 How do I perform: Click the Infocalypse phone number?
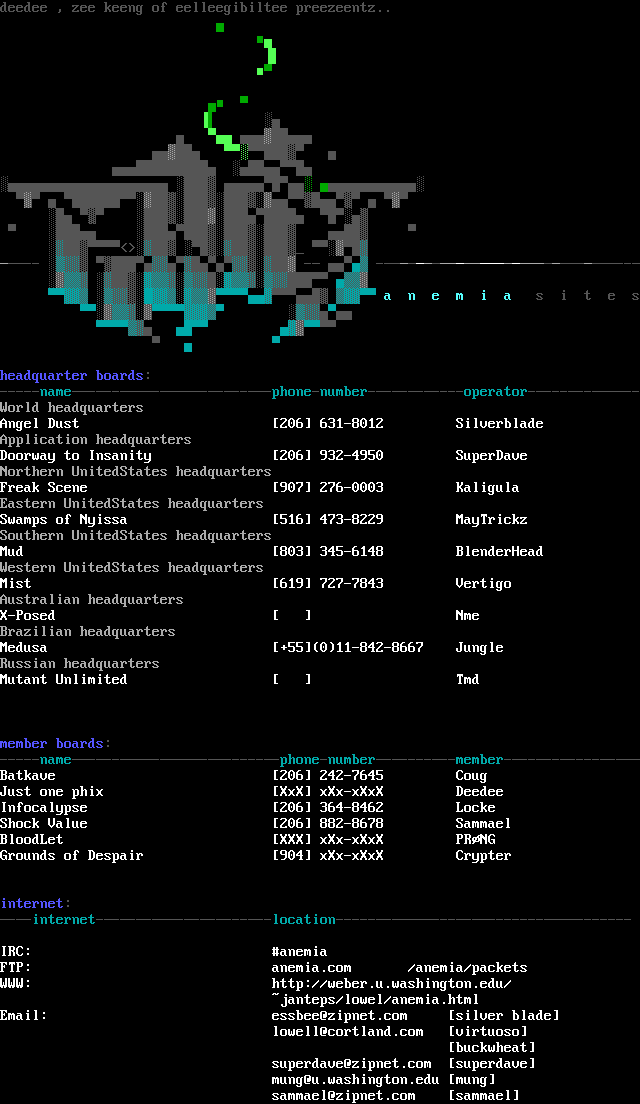point(327,808)
